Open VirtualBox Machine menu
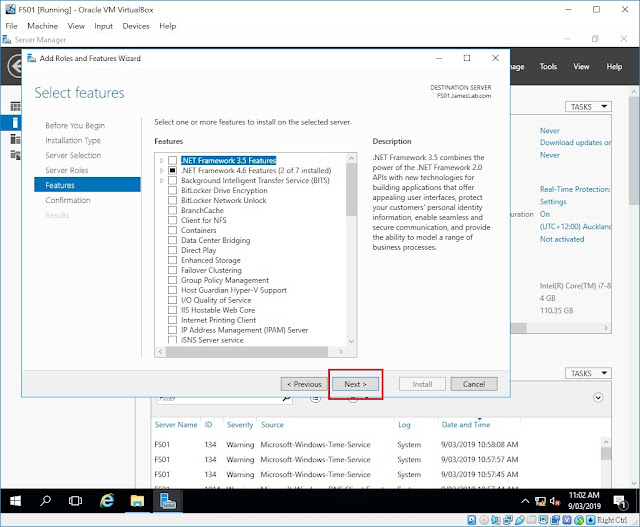 [42, 26]
